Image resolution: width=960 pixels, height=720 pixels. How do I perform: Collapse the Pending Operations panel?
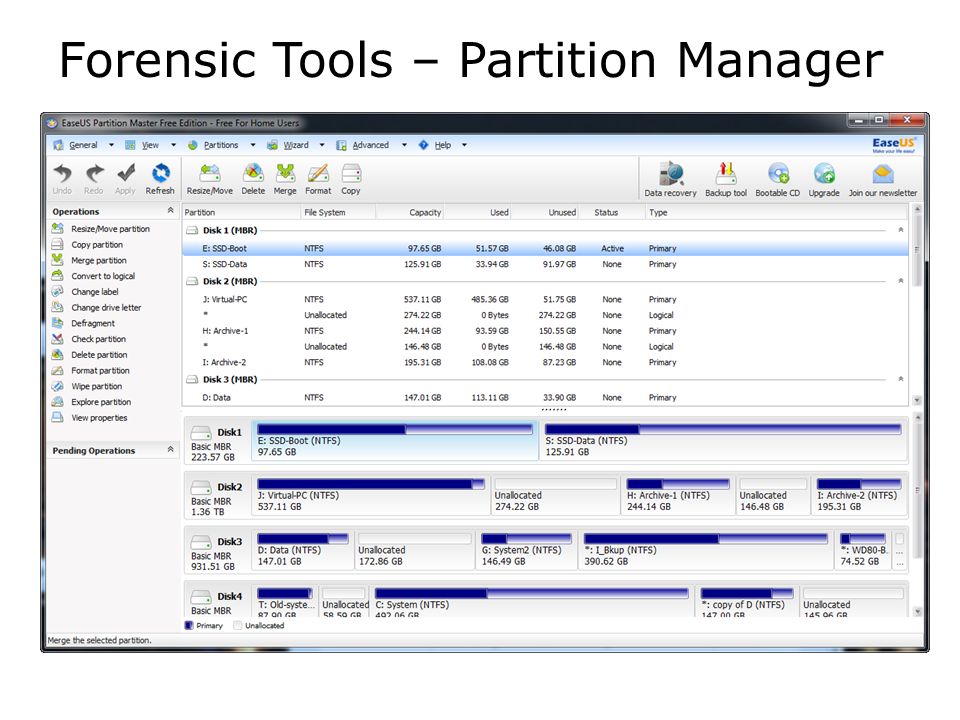(x=170, y=450)
